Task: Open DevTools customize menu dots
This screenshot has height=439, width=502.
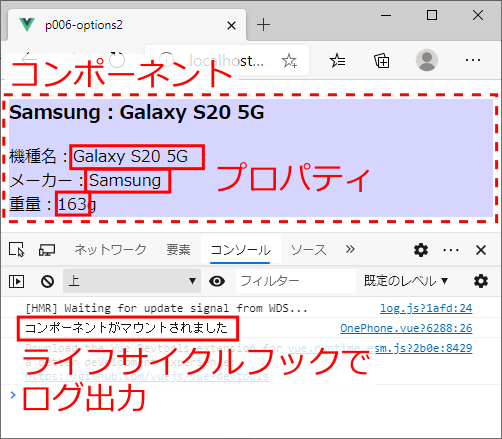Action: click(451, 250)
